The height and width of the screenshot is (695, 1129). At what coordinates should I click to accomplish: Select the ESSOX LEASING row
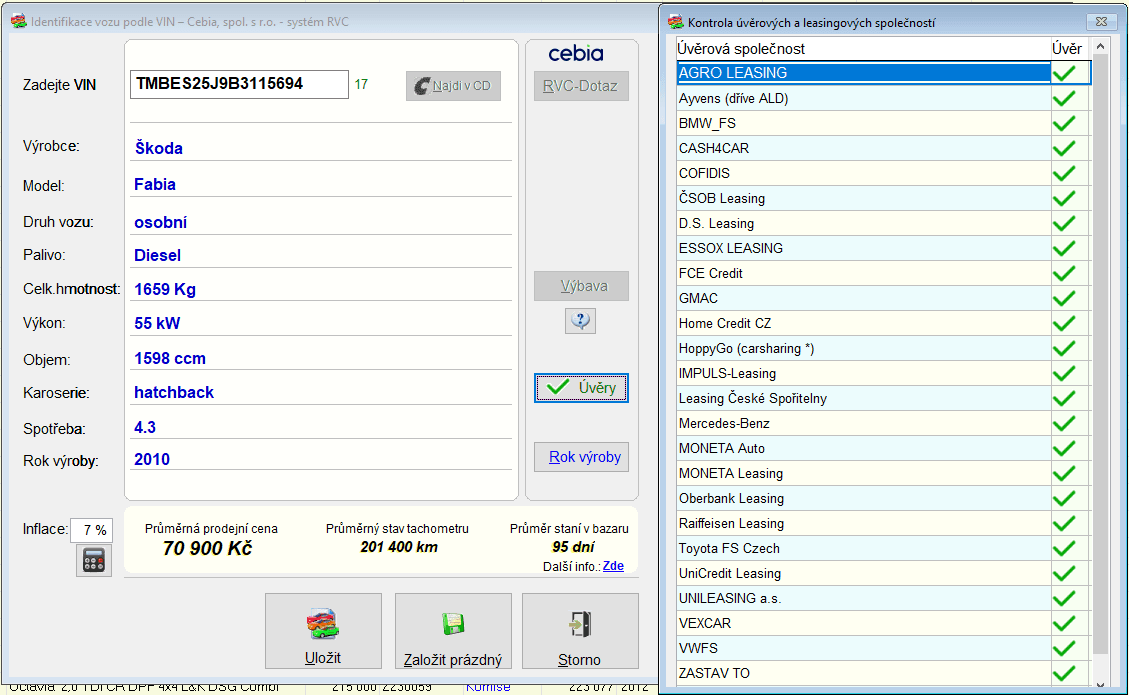coord(883,248)
